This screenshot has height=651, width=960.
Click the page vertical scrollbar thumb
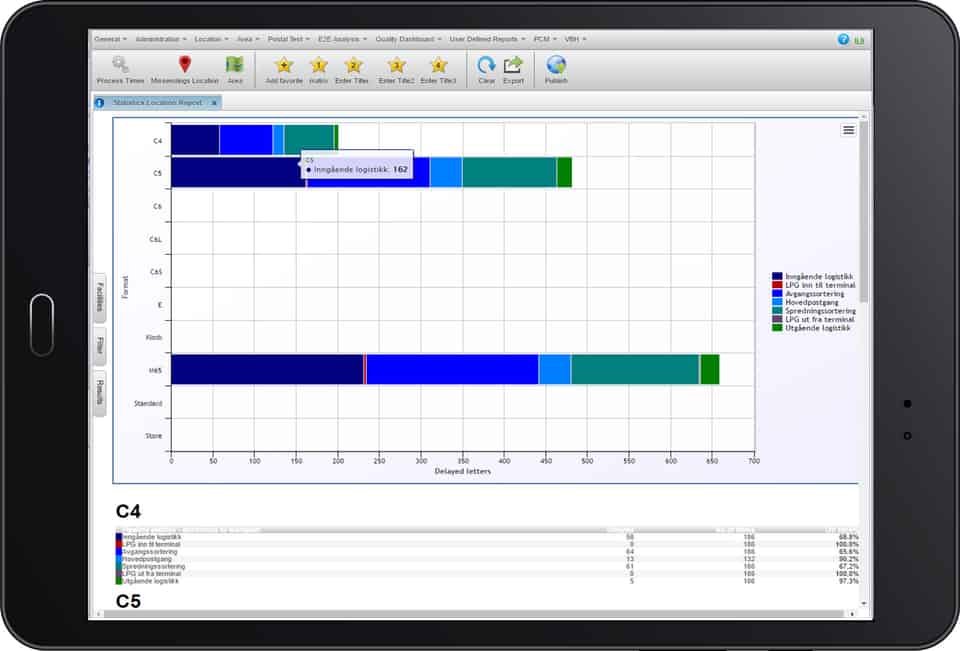[x=864, y=211]
